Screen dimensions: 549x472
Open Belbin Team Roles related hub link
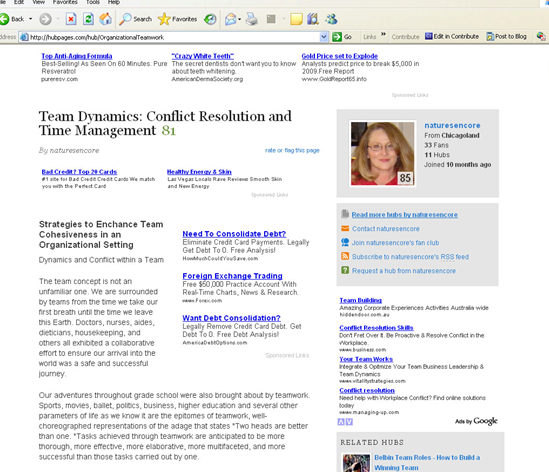(427, 462)
